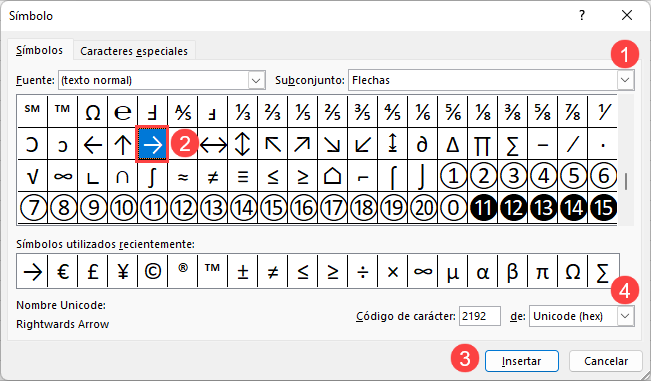Image resolution: width=651 pixels, height=381 pixels.
Task: Select the up-down arrow symbol
Action: [243, 144]
